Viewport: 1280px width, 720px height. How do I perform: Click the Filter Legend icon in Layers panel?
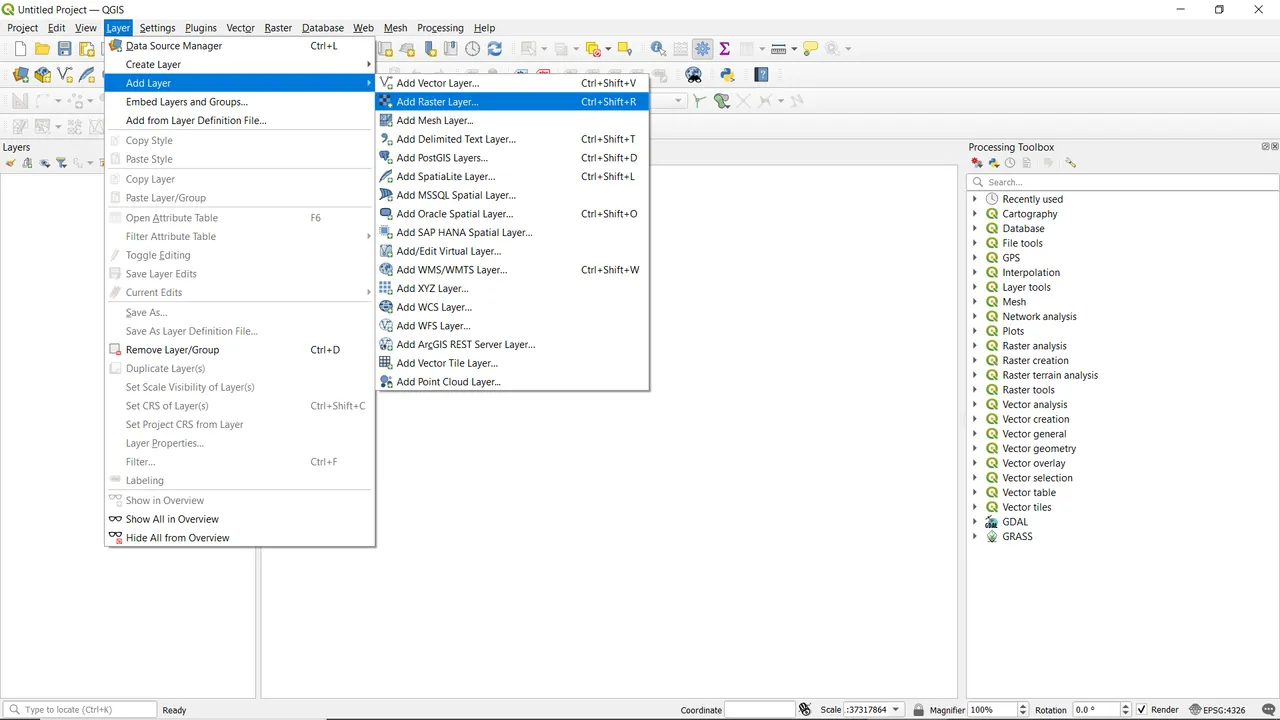pyautogui.click(x=61, y=163)
